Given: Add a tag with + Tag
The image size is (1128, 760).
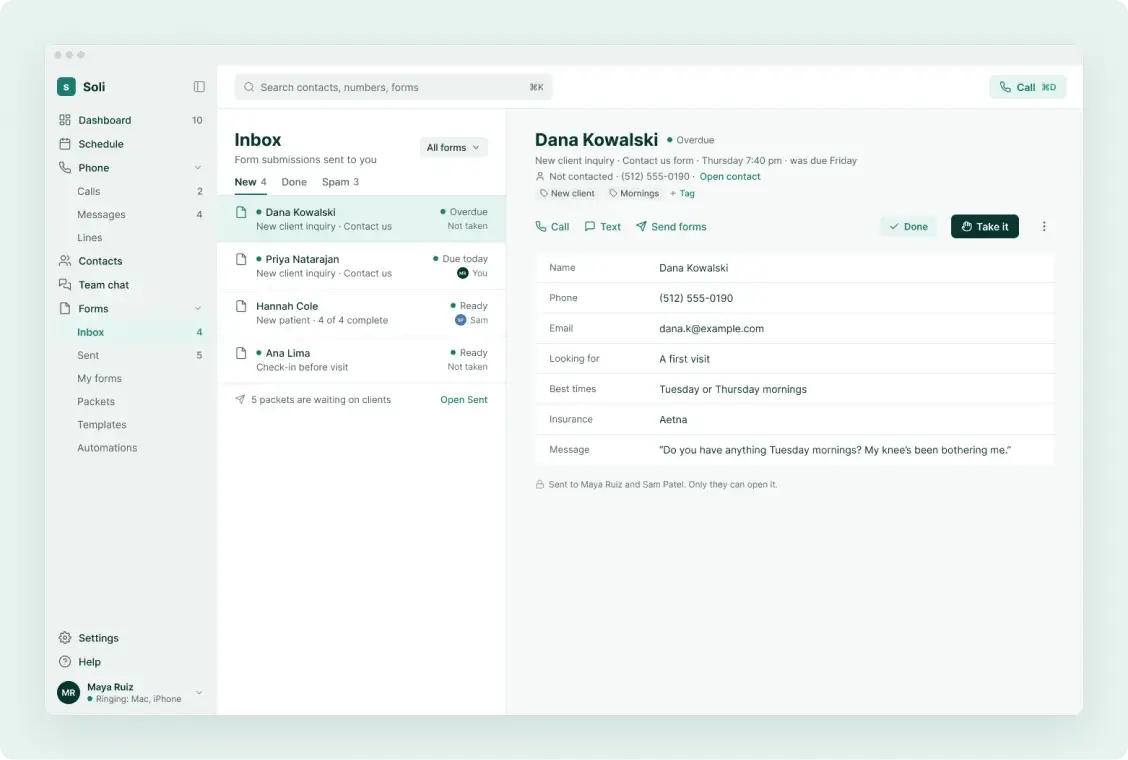Looking at the screenshot, I should click(x=682, y=193).
